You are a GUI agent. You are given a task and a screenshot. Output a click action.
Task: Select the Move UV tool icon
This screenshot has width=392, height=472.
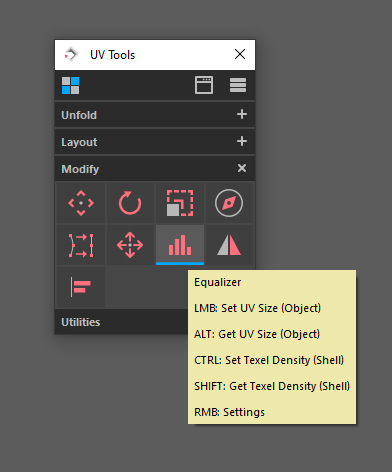coord(81,203)
